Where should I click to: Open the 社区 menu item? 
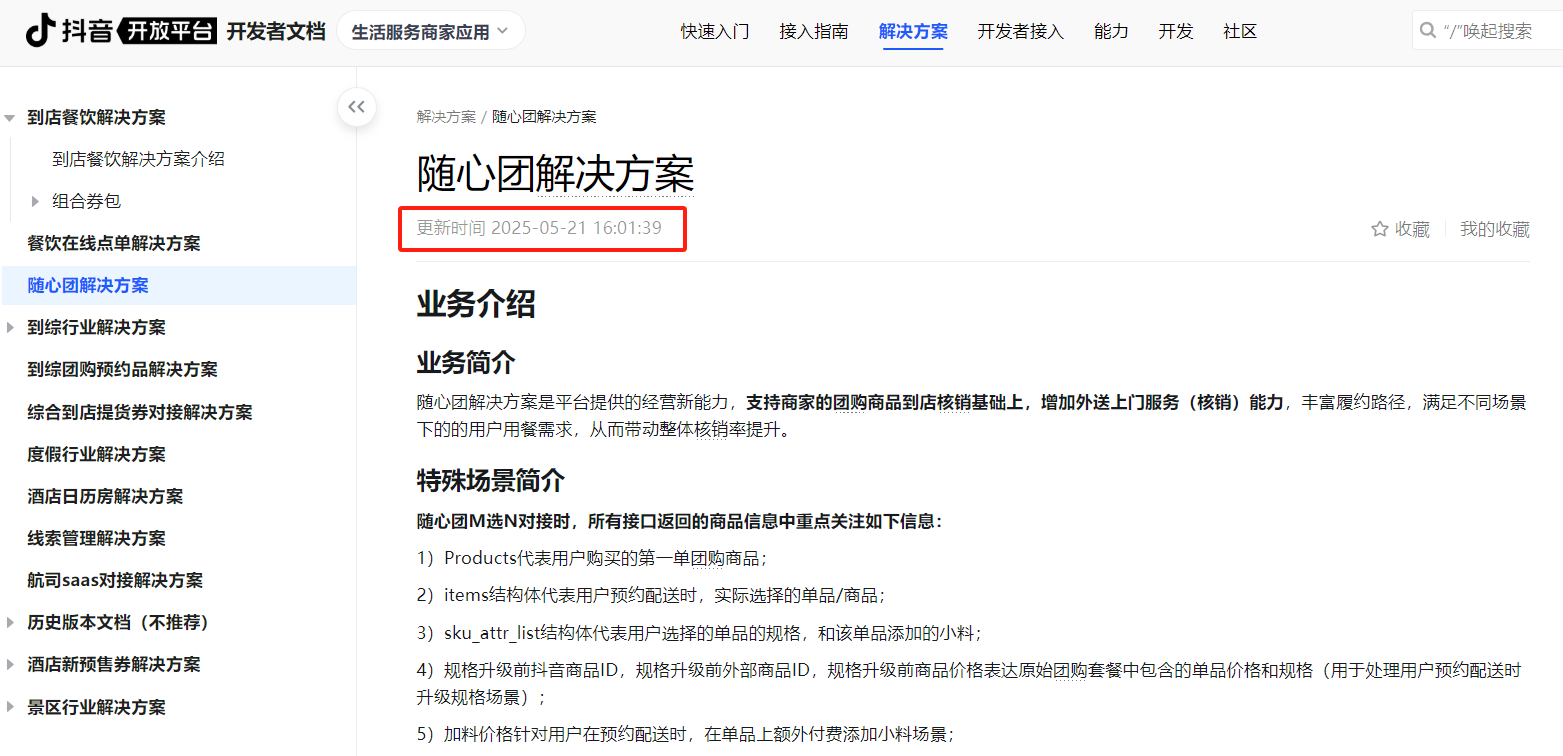pos(1240,31)
